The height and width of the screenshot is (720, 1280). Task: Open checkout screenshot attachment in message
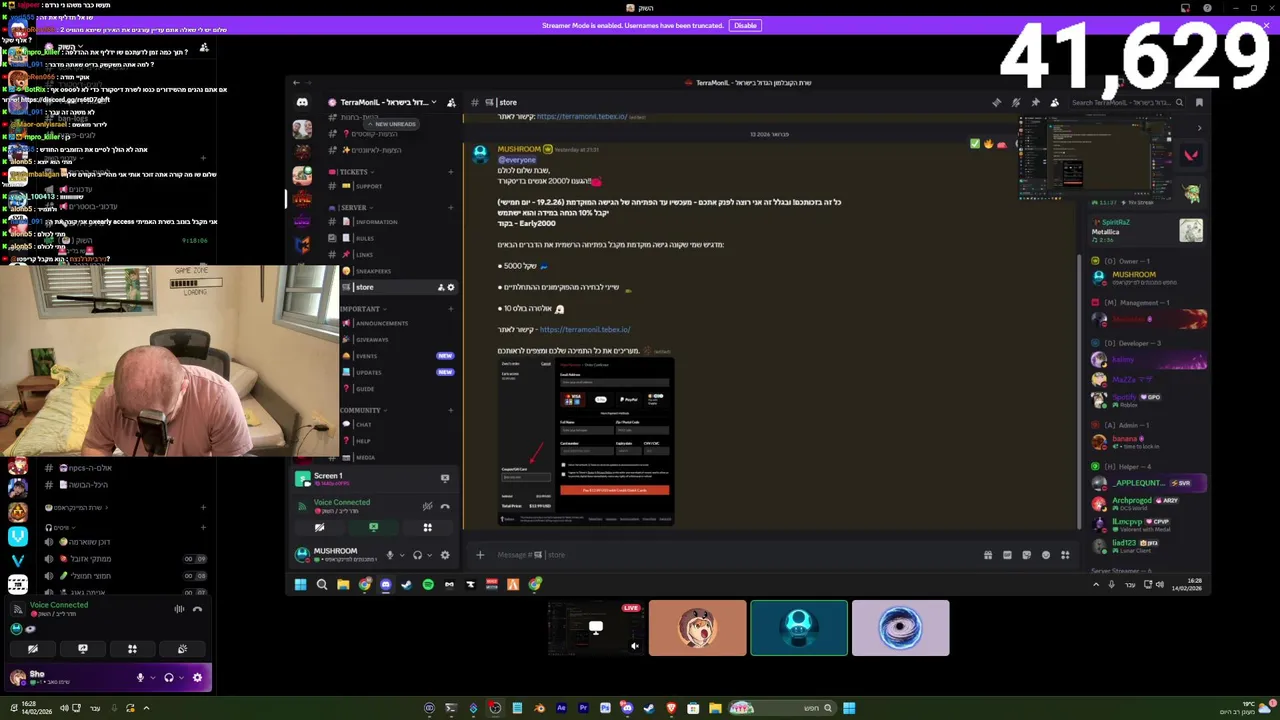(x=586, y=442)
